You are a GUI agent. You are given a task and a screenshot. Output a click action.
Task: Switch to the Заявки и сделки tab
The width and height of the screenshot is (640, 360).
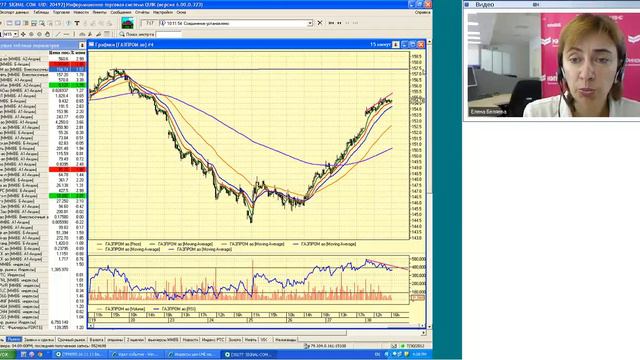point(39,340)
